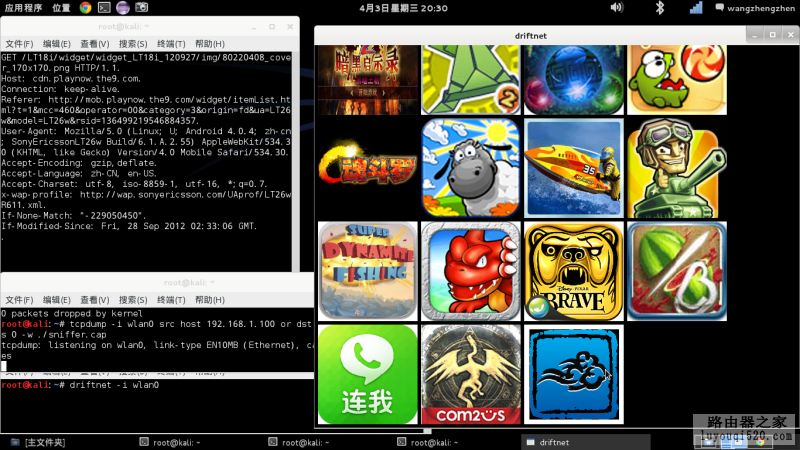Click the Temple Run Brave image
Screen dimensions: 800x450
point(573,271)
